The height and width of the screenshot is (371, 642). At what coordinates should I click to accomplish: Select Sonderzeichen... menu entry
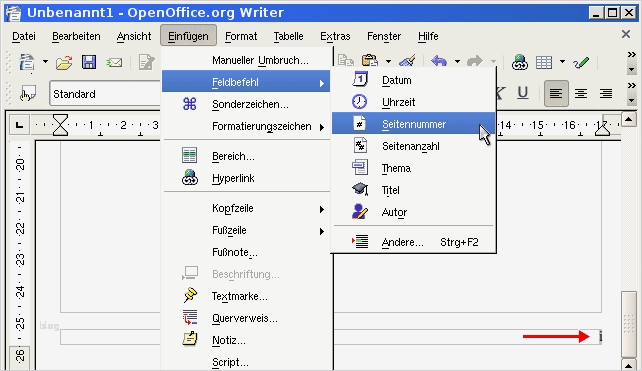pyautogui.click(x=246, y=104)
